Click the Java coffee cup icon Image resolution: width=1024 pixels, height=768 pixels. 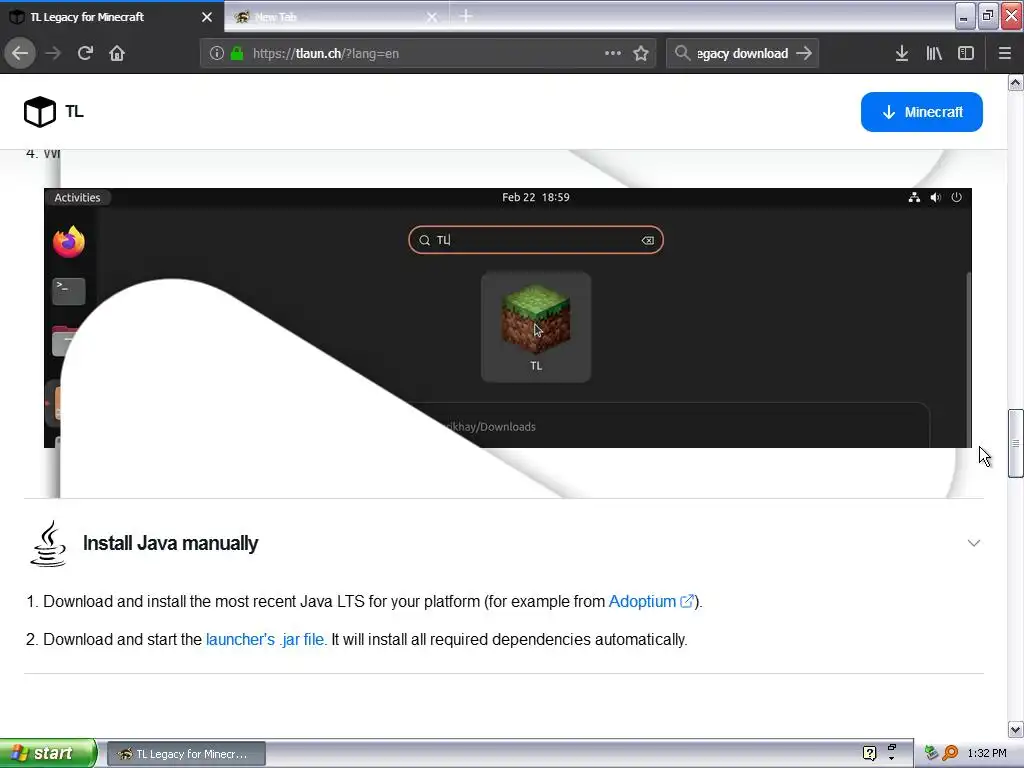point(48,543)
